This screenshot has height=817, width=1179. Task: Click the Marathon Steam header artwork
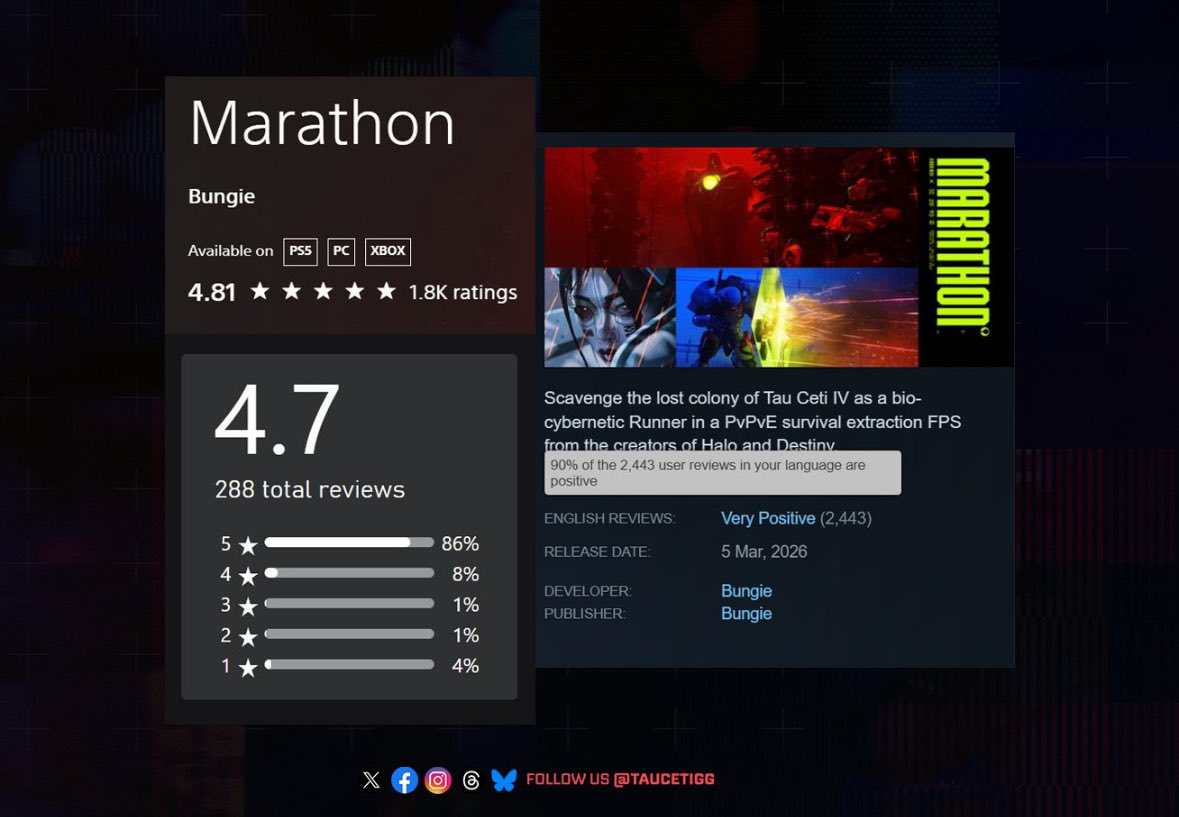click(779, 257)
